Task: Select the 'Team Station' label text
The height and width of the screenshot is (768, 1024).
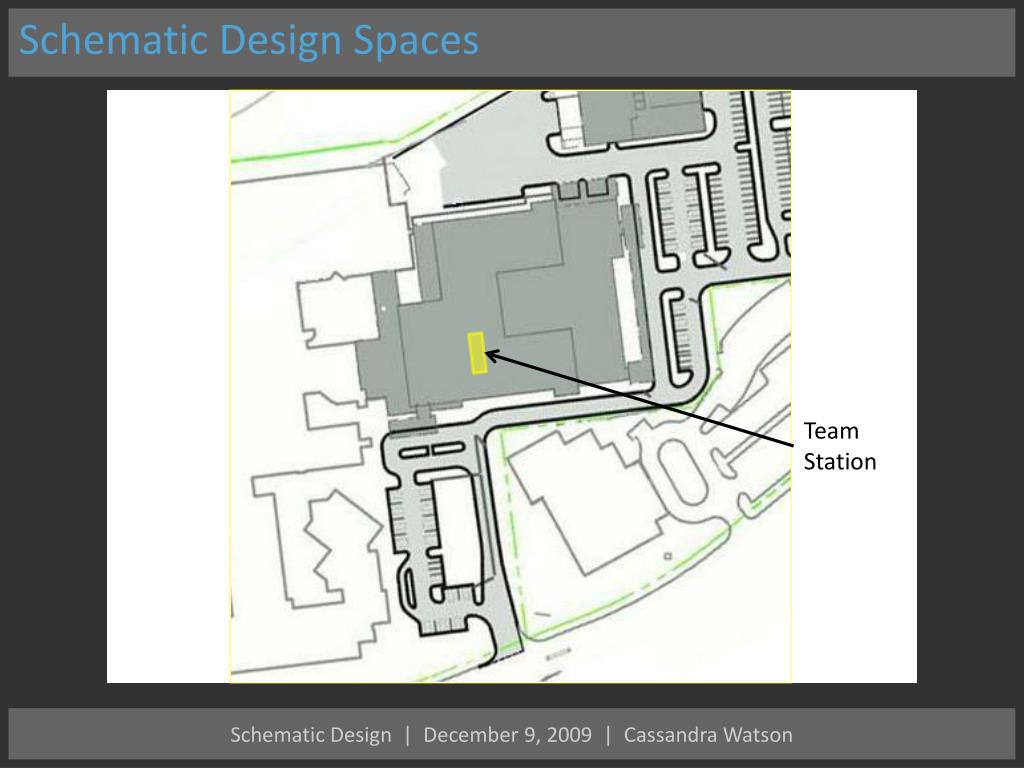Action: point(840,447)
